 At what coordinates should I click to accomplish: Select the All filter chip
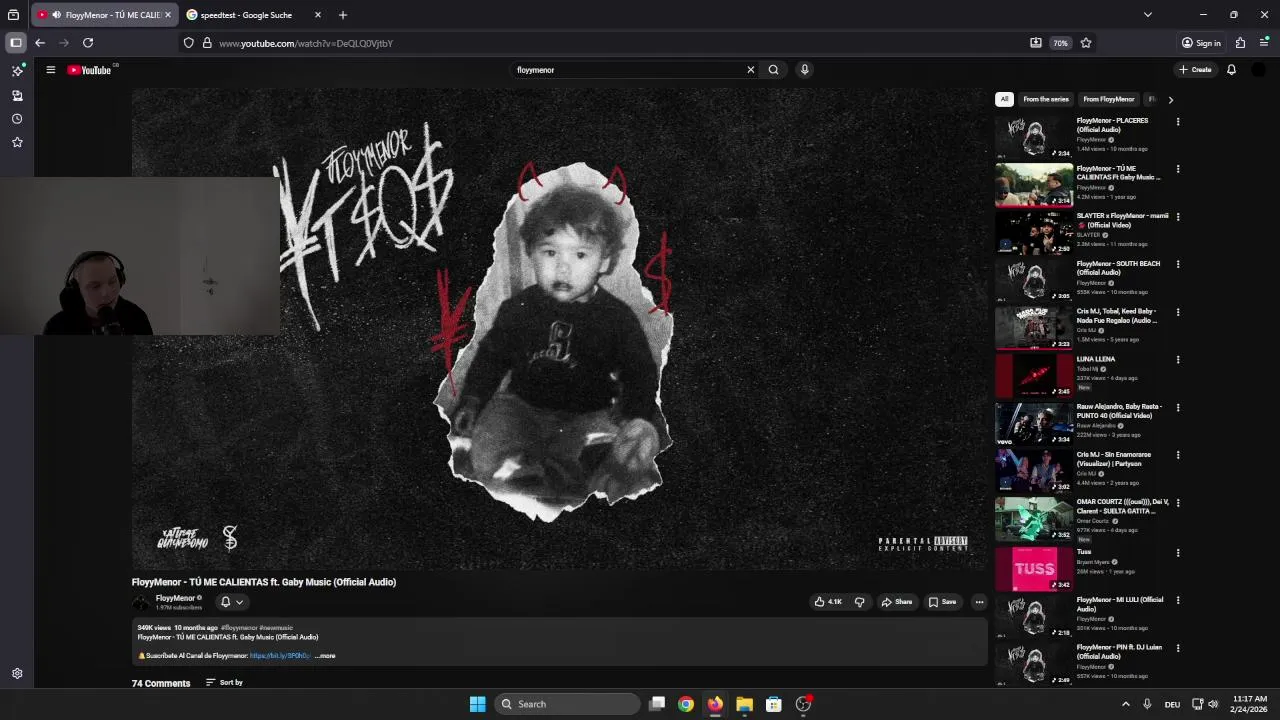tap(1004, 99)
